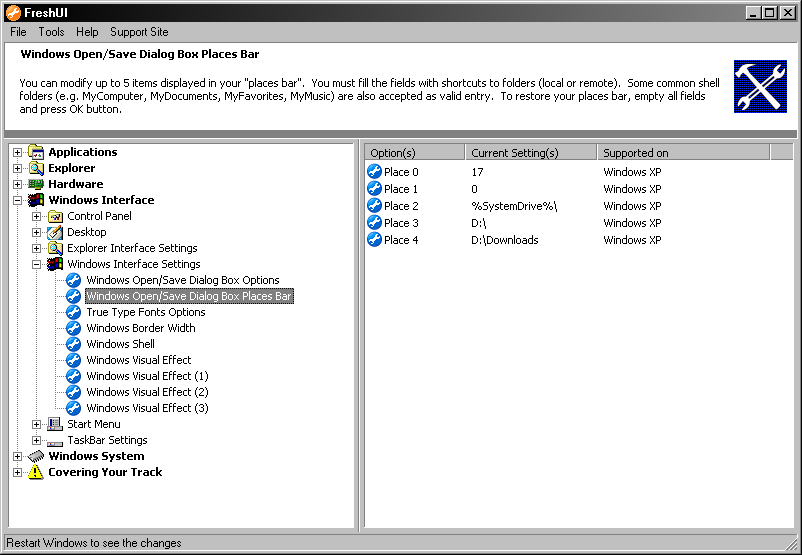Sort by Current Setting(s) column header

[x=531, y=152]
